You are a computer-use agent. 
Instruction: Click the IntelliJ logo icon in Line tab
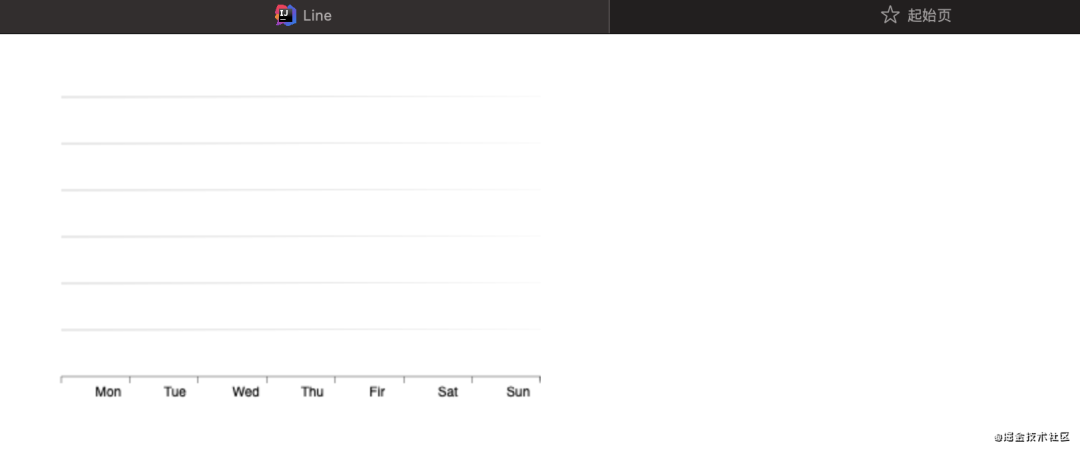[286, 15]
